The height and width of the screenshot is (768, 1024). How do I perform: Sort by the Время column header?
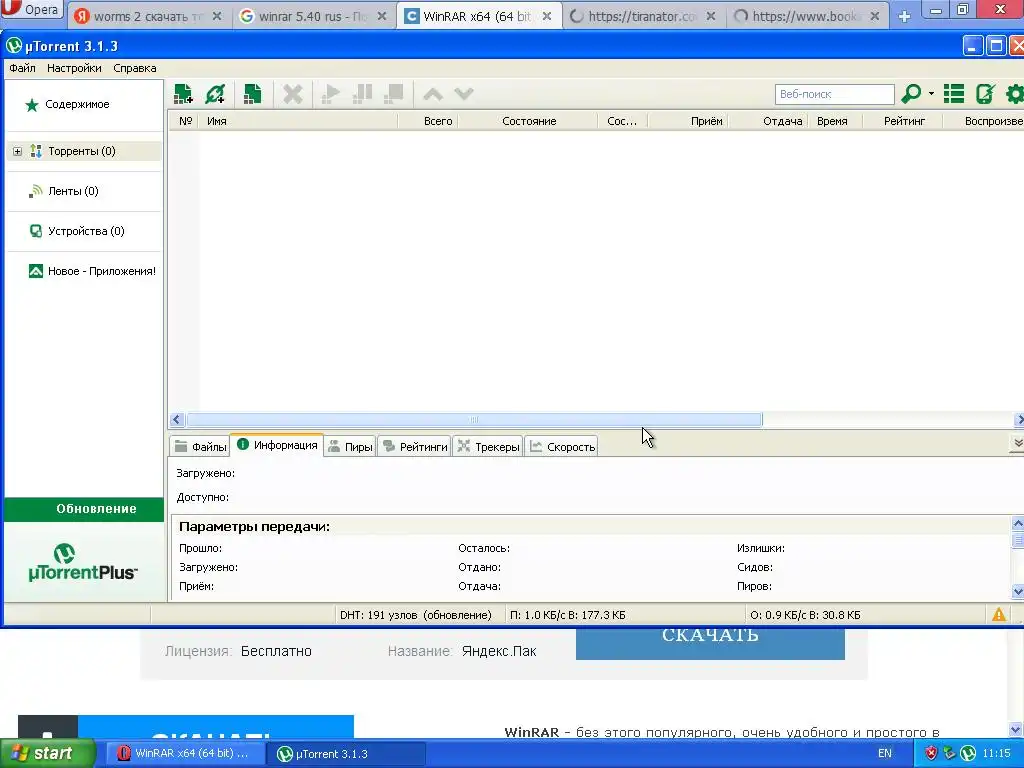click(x=835, y=121)
